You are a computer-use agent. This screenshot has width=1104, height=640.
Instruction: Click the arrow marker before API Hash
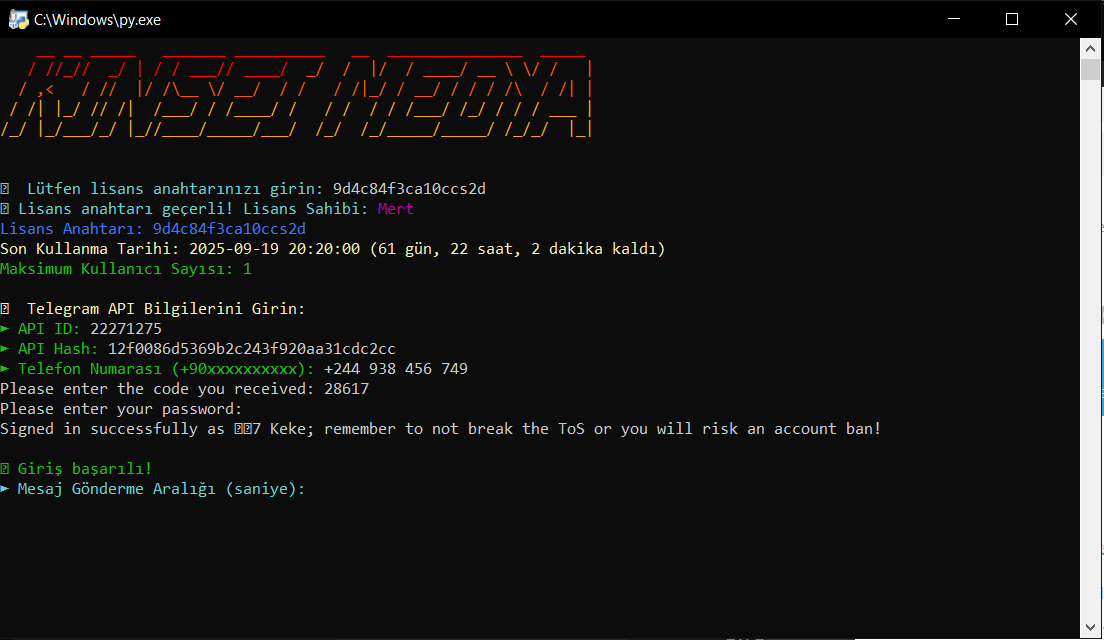tap(5, 349)
